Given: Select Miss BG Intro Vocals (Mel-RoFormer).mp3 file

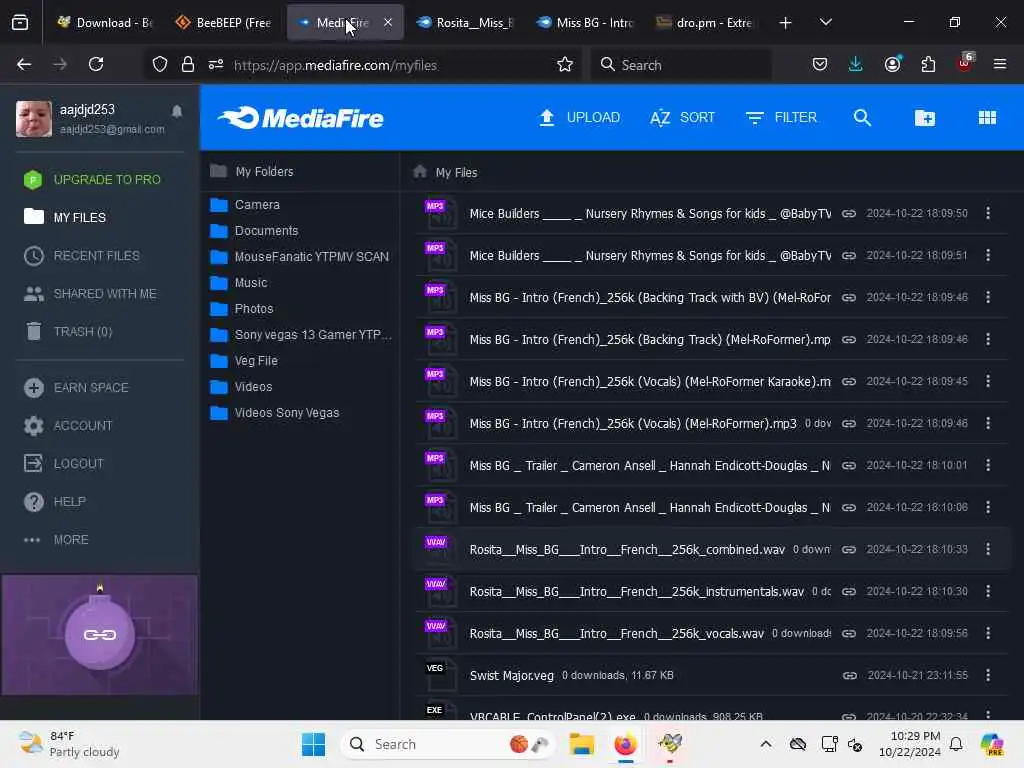Looking at the screenshot, I should 632,424.
